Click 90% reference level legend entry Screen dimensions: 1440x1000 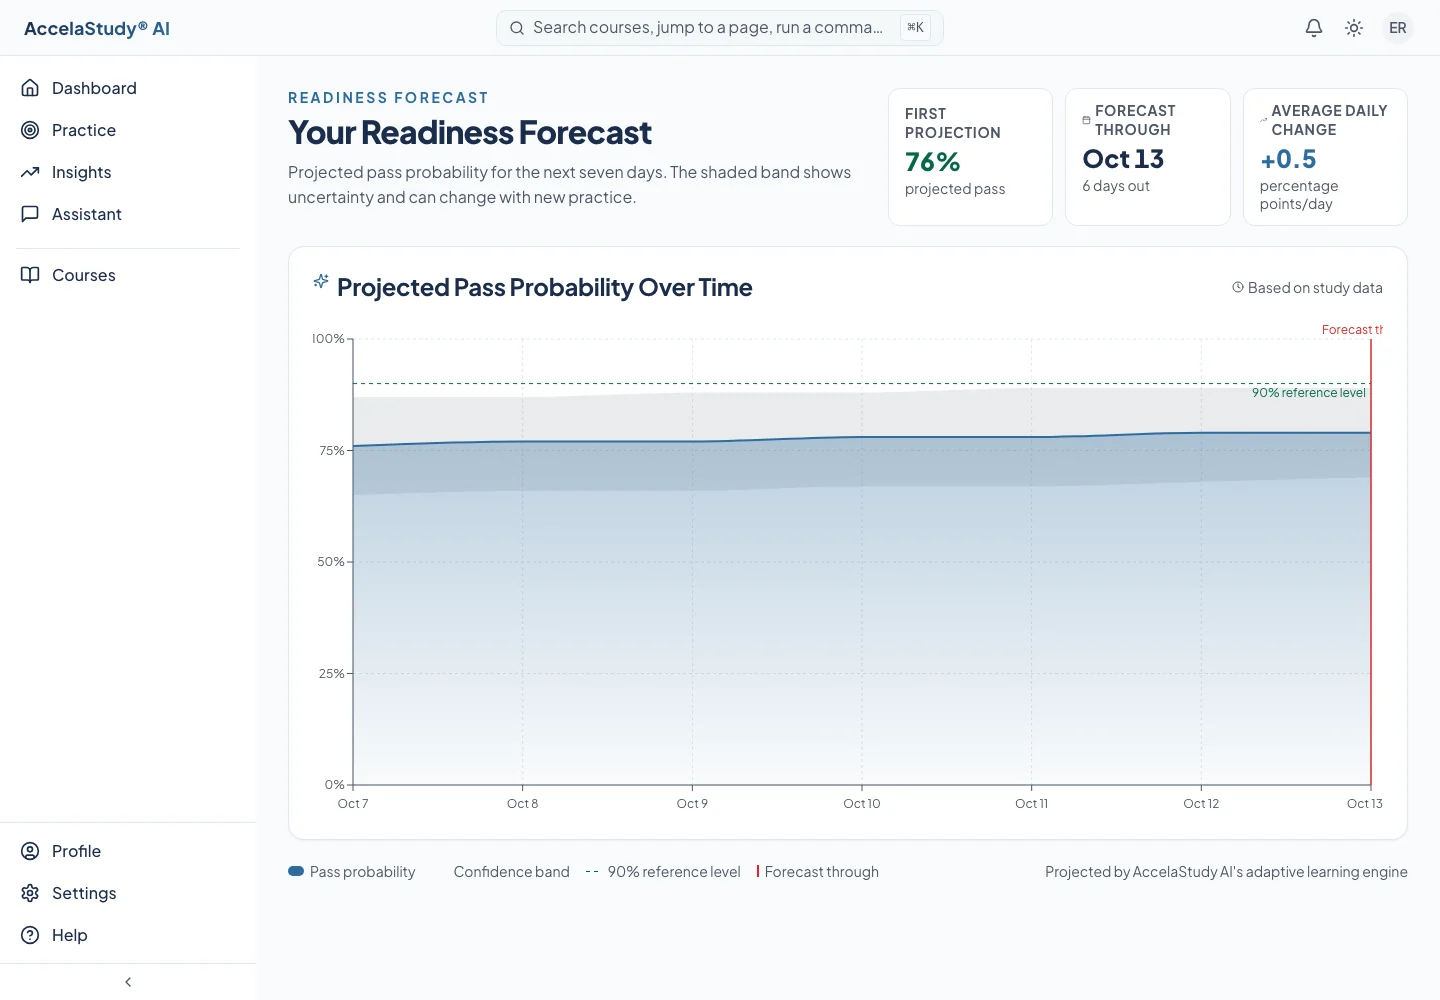click(x=663, y=872)
